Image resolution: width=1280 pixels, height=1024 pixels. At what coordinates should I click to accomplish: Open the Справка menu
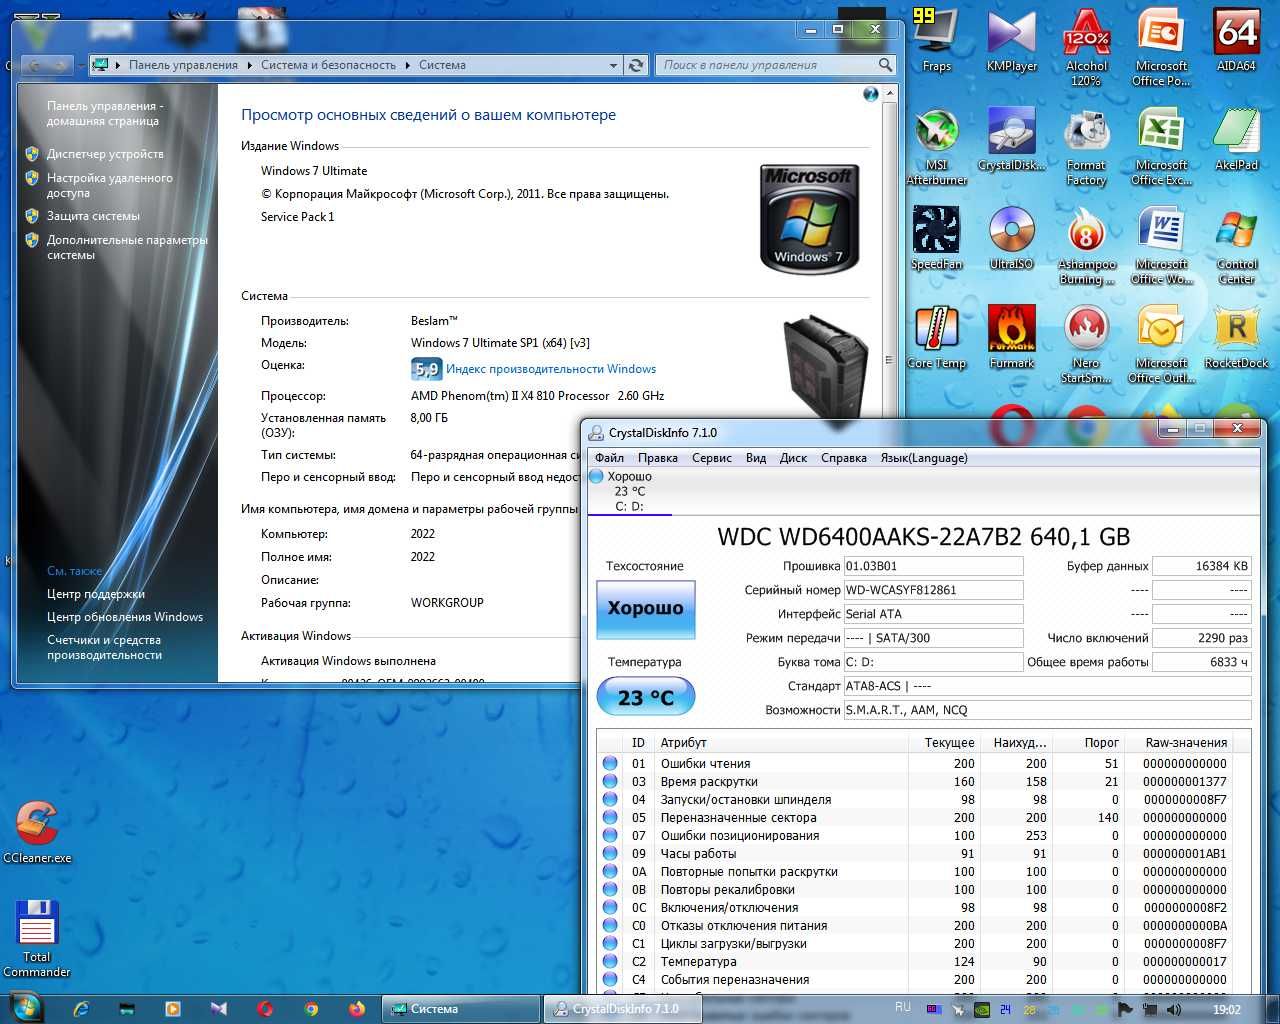pos(844,458)
